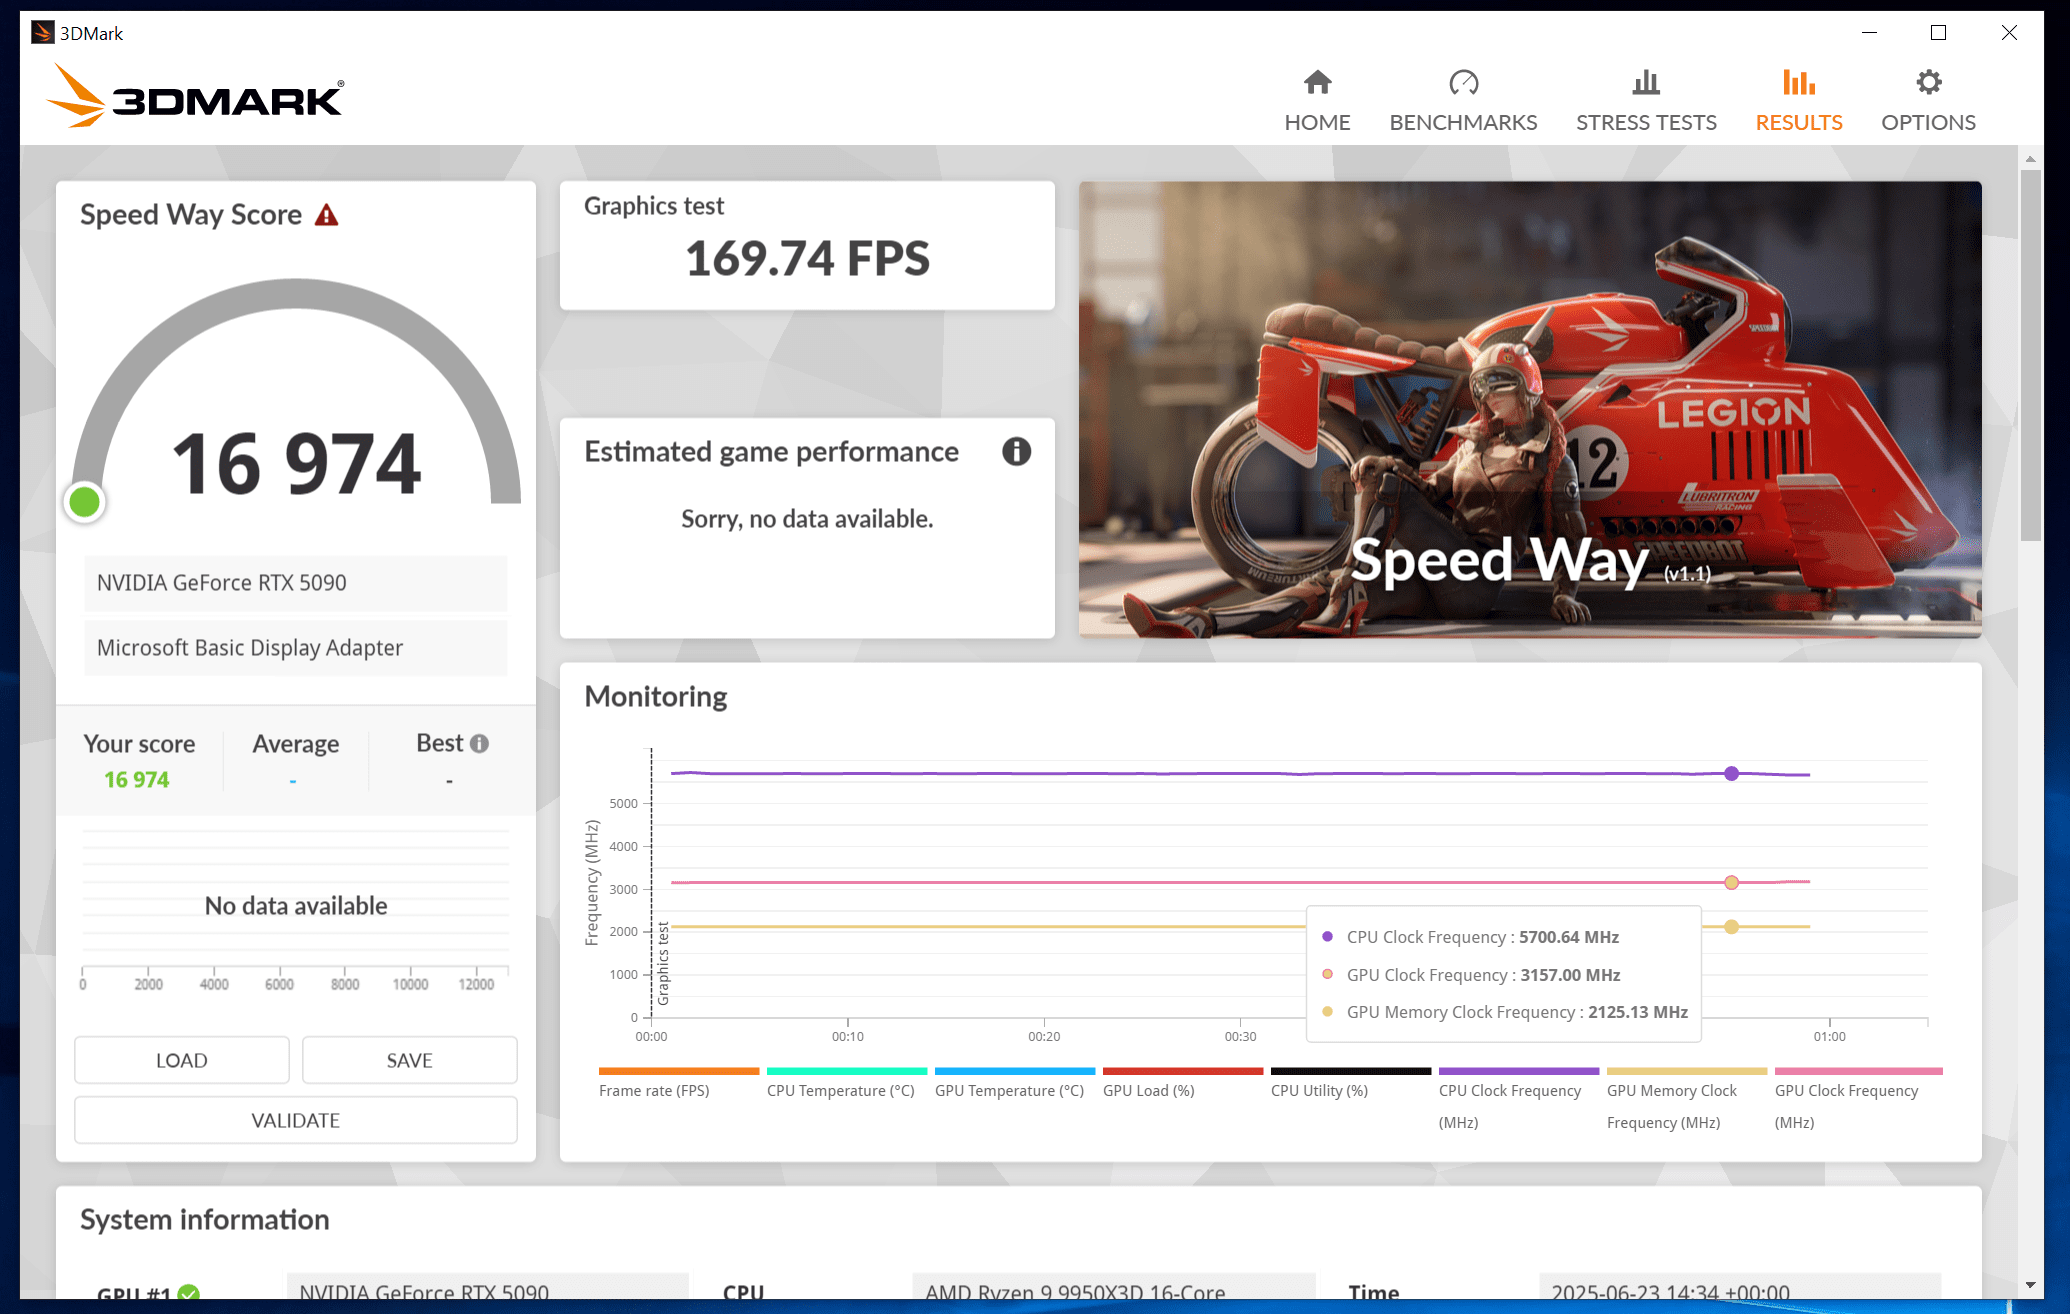Click the Speed Way benchmark thumbnail image

click(1529, 409)
